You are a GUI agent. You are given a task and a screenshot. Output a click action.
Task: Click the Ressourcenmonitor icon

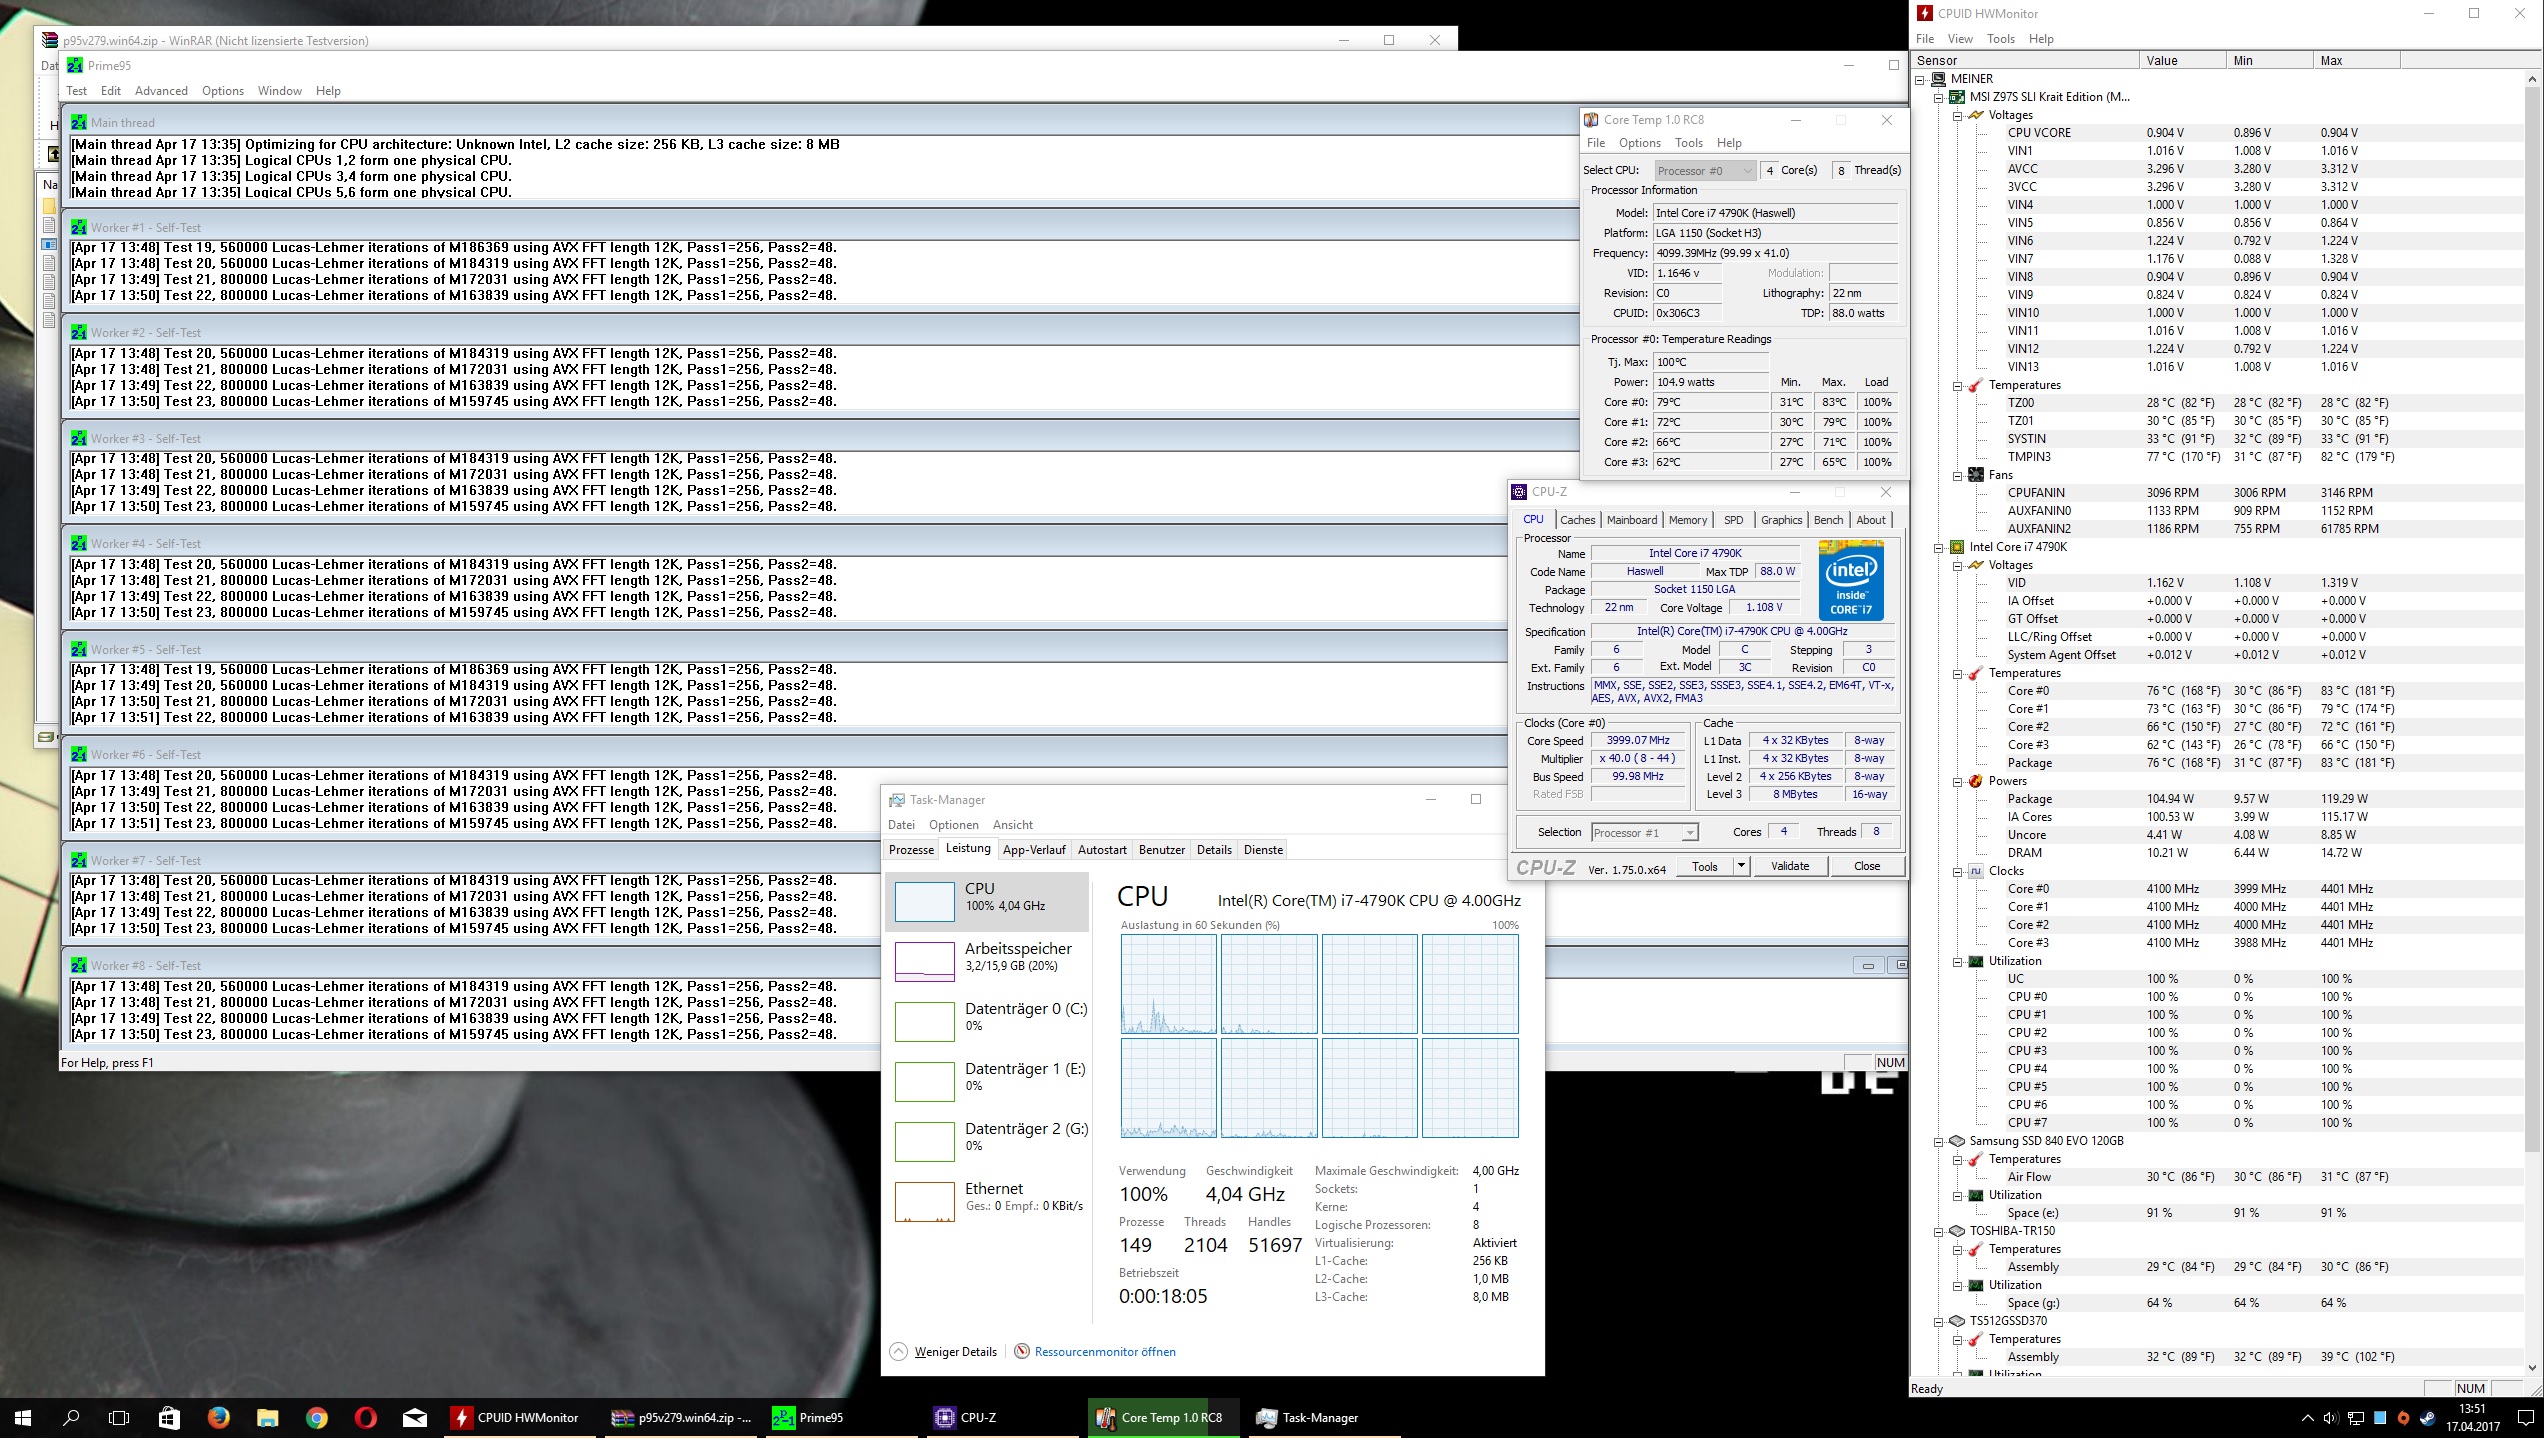(x=1021, y=1351)
